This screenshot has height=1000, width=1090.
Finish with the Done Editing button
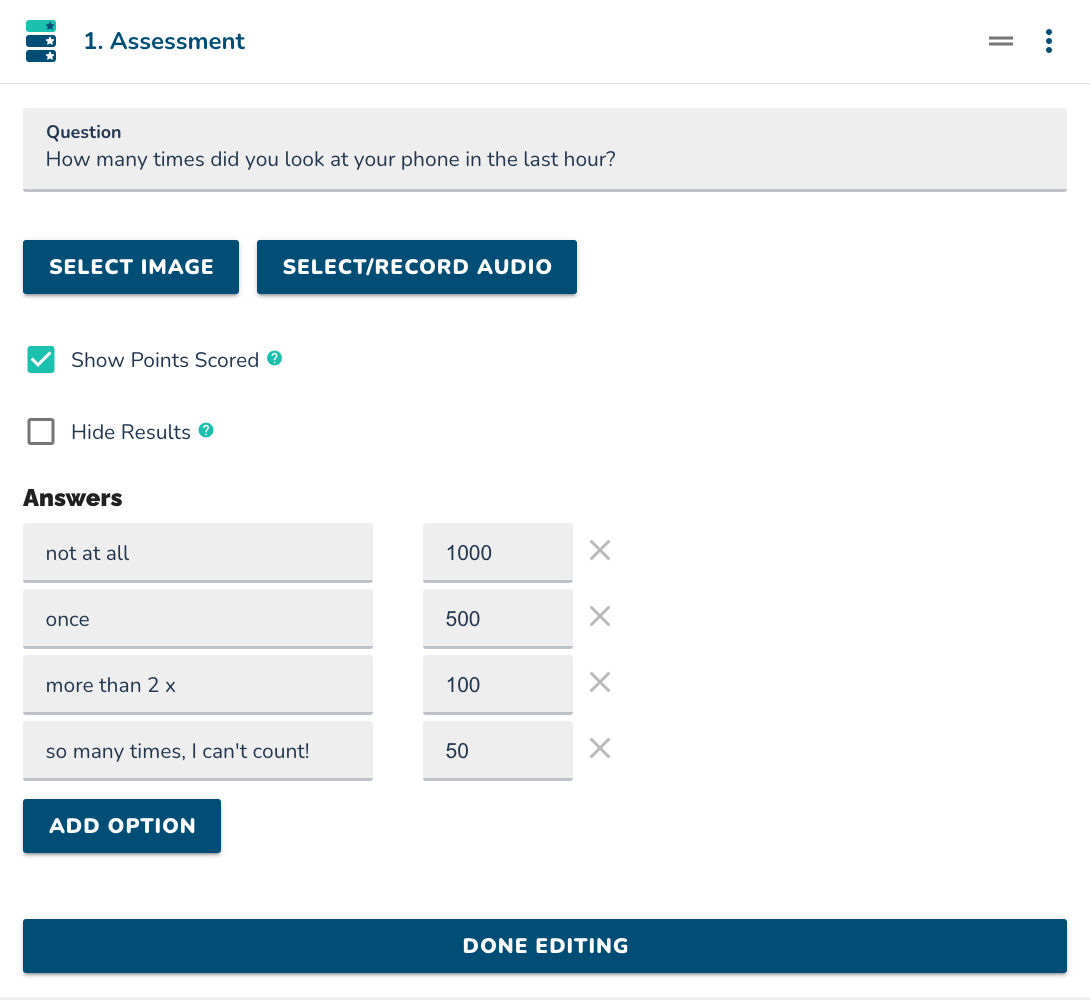[x=545, y=946]
